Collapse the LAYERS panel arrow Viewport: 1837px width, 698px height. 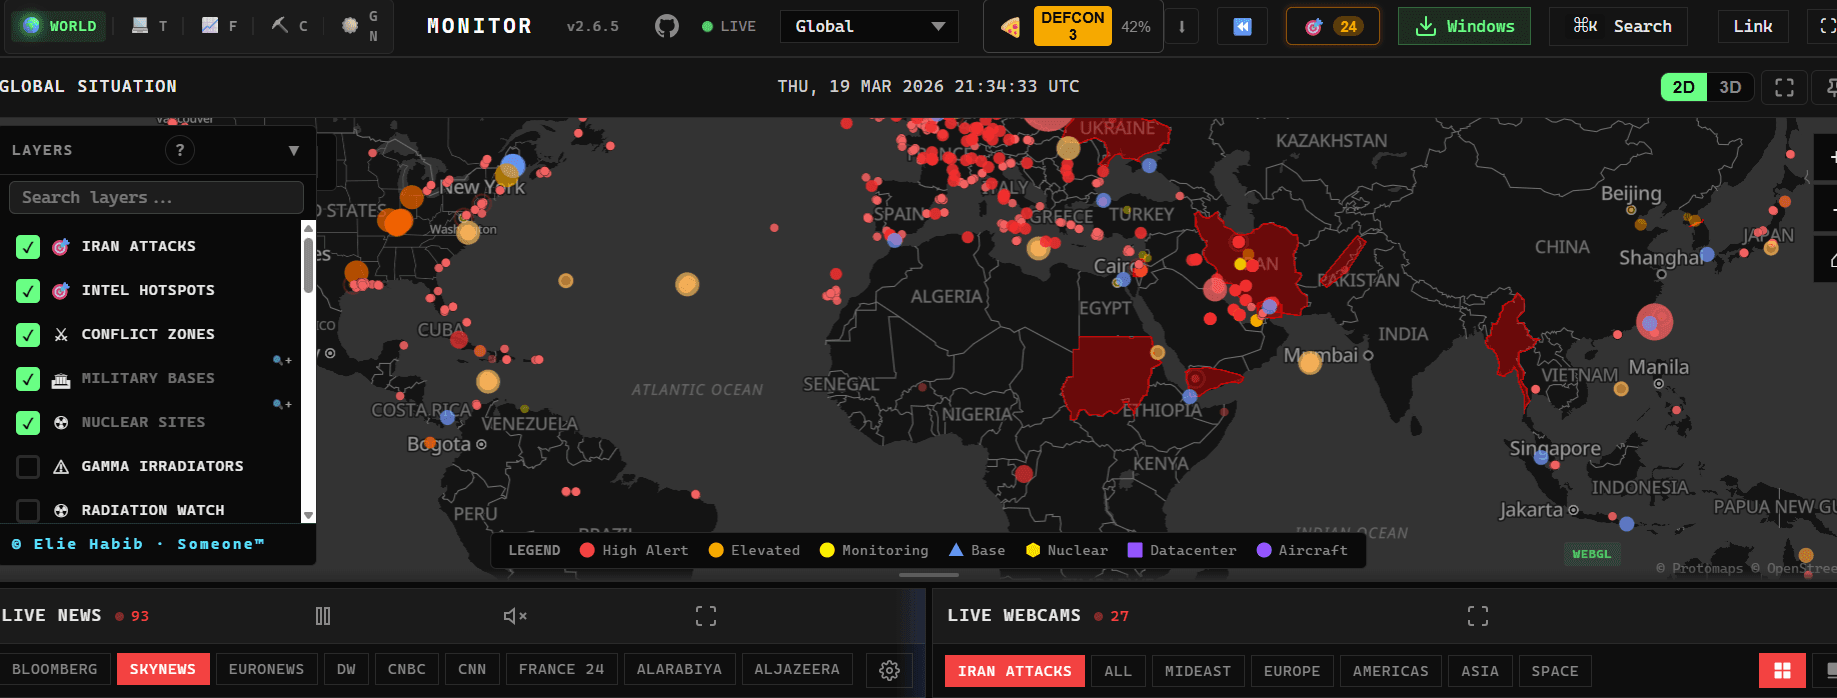[294, 150]
